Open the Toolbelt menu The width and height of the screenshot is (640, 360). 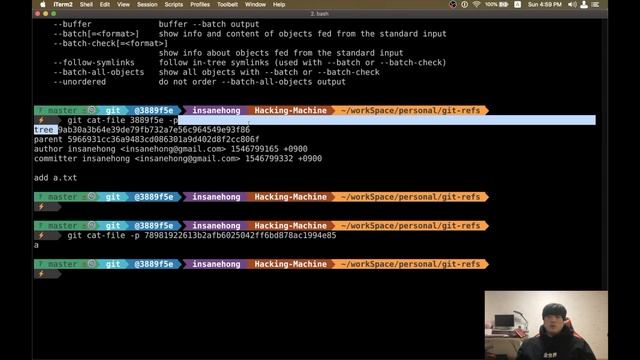[x=227, y=4]
